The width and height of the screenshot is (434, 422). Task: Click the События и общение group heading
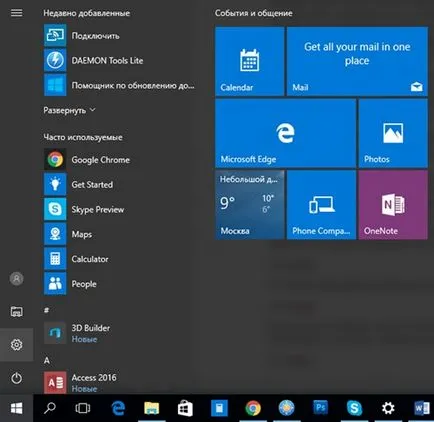[x=253, y=13]
